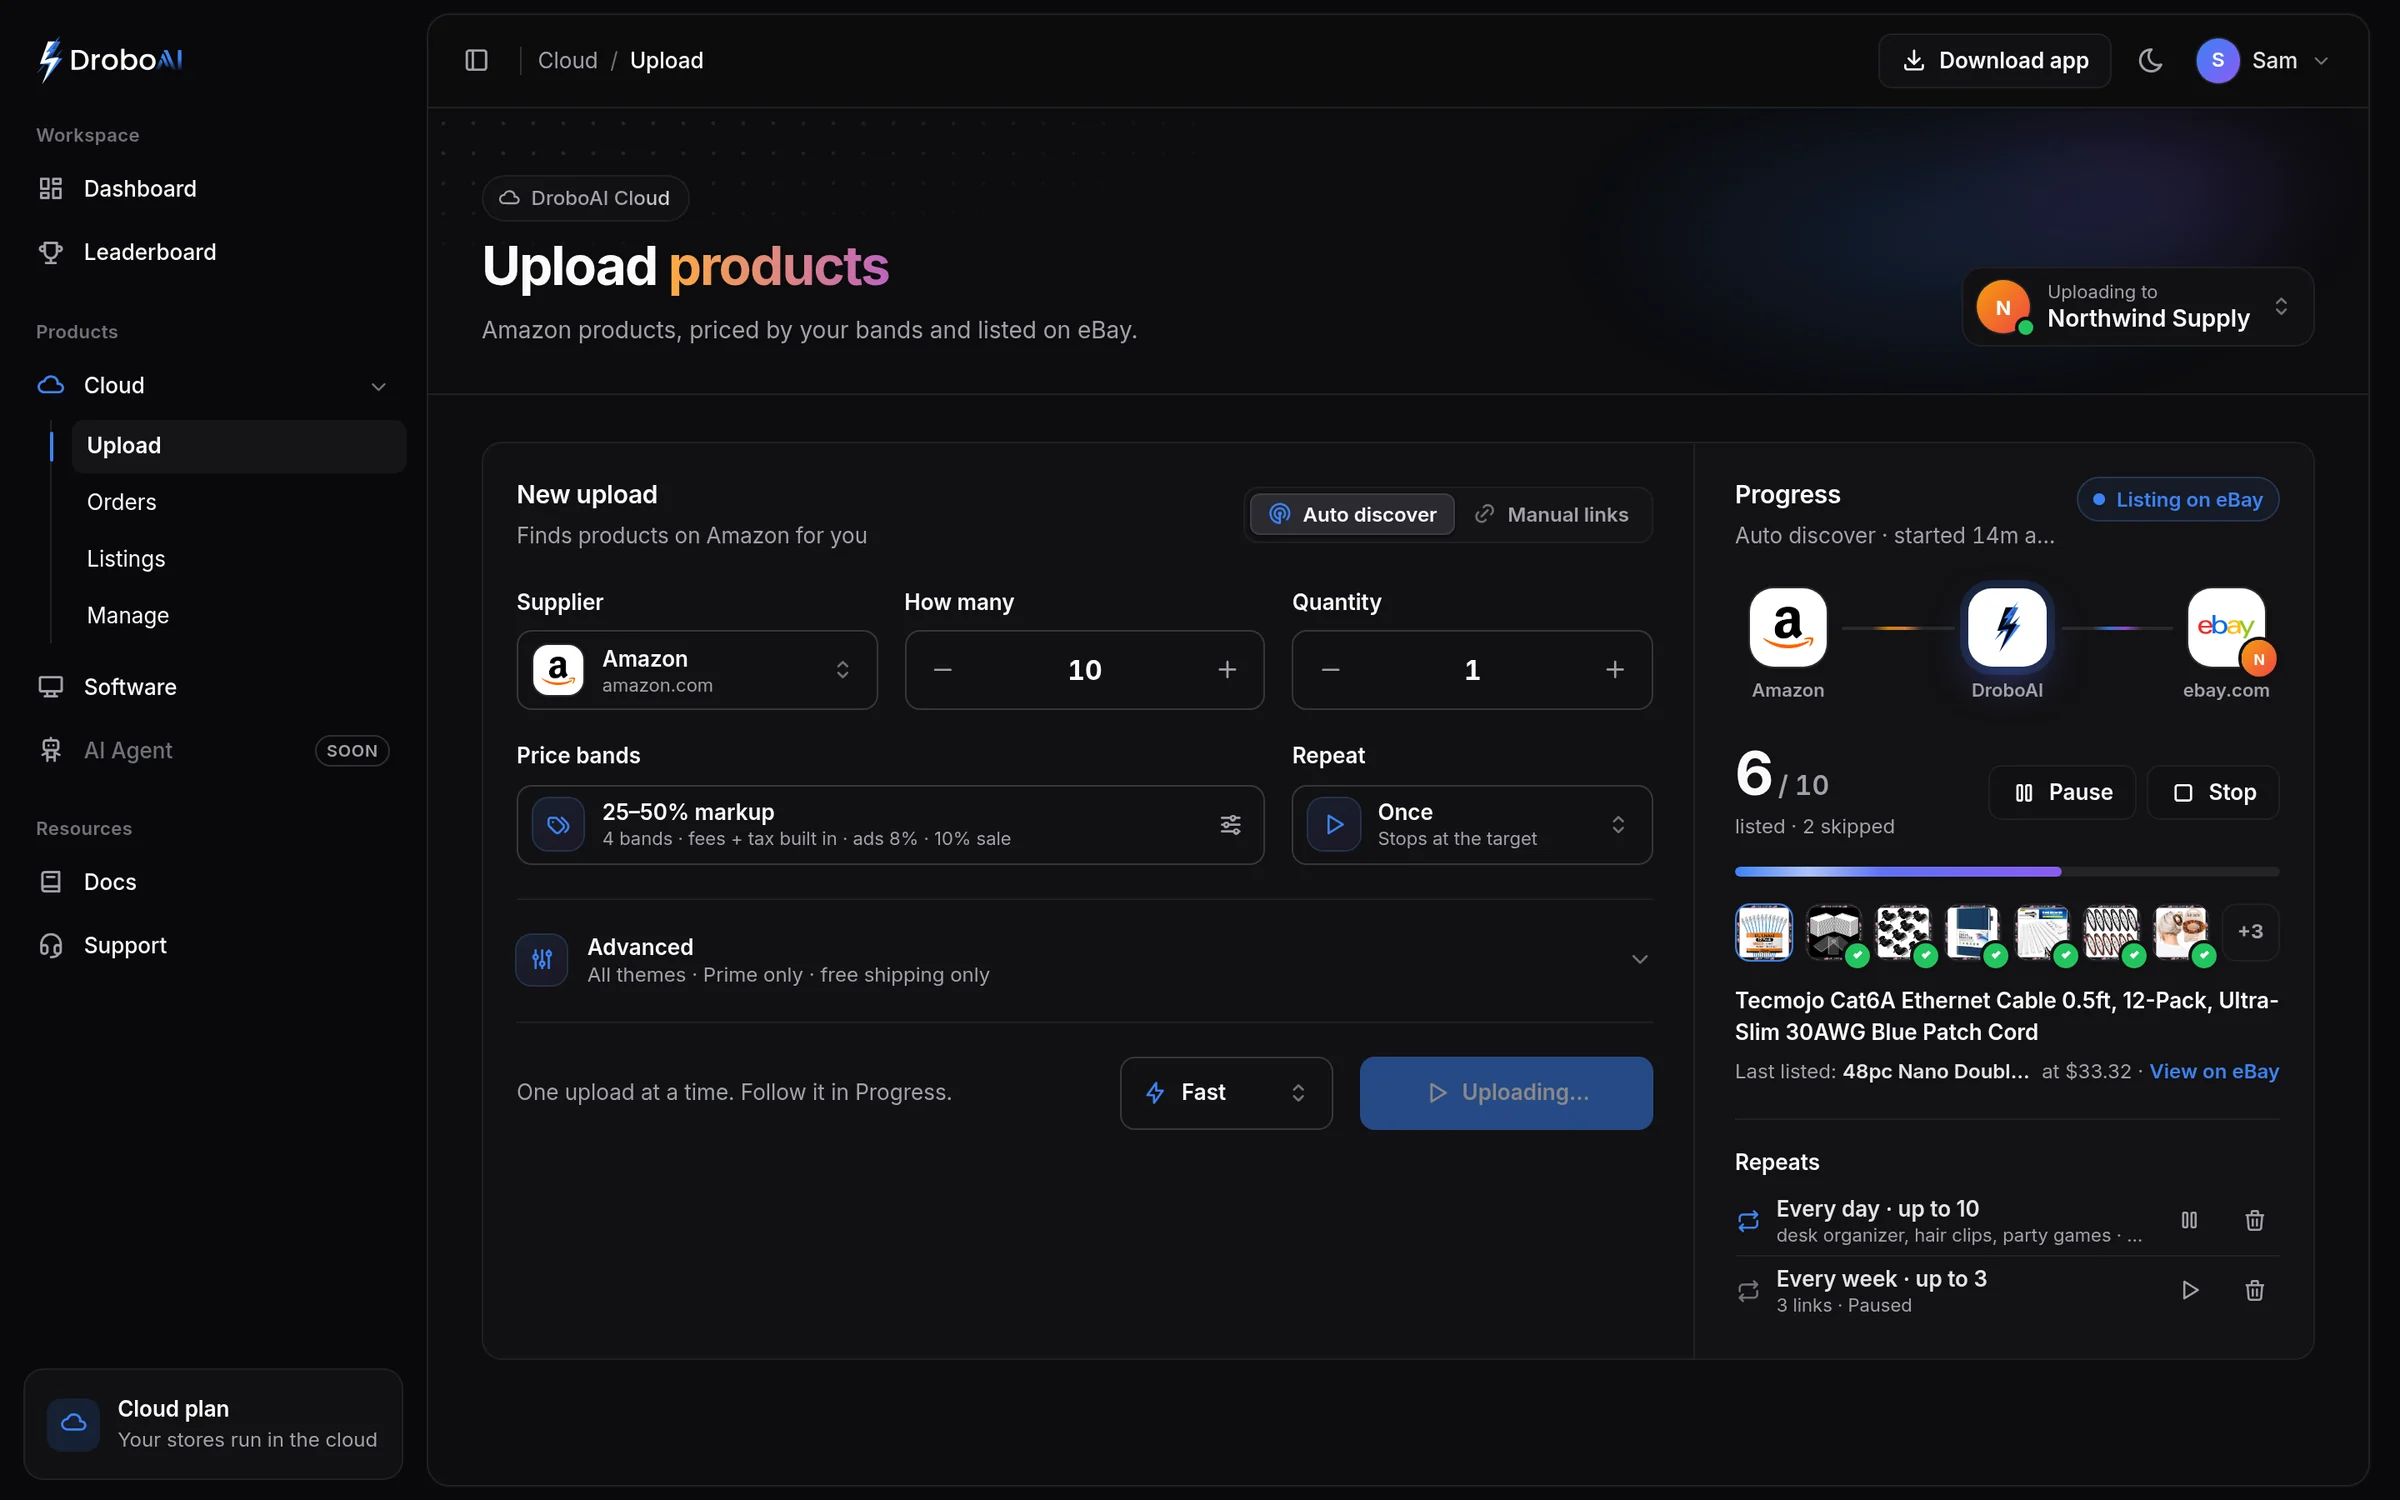The image size is (2400, 1500).
Task: Increase How many with plus
Action: click(x=1227, y=670)
